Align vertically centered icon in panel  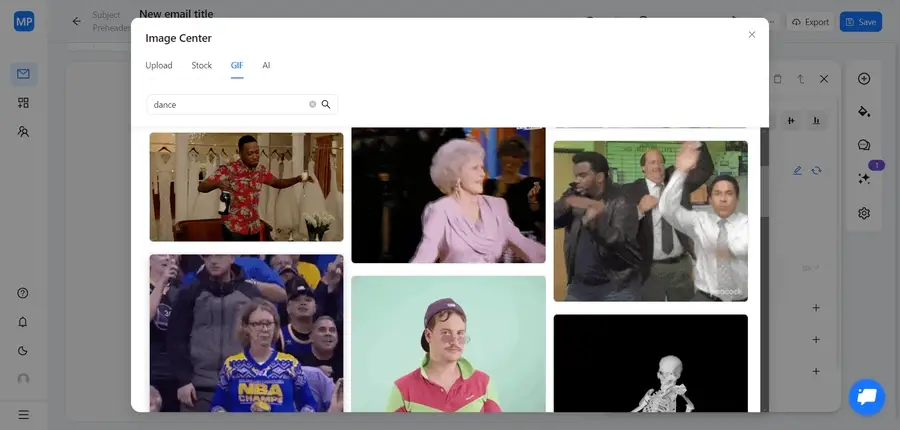click(x=792, y=121)
